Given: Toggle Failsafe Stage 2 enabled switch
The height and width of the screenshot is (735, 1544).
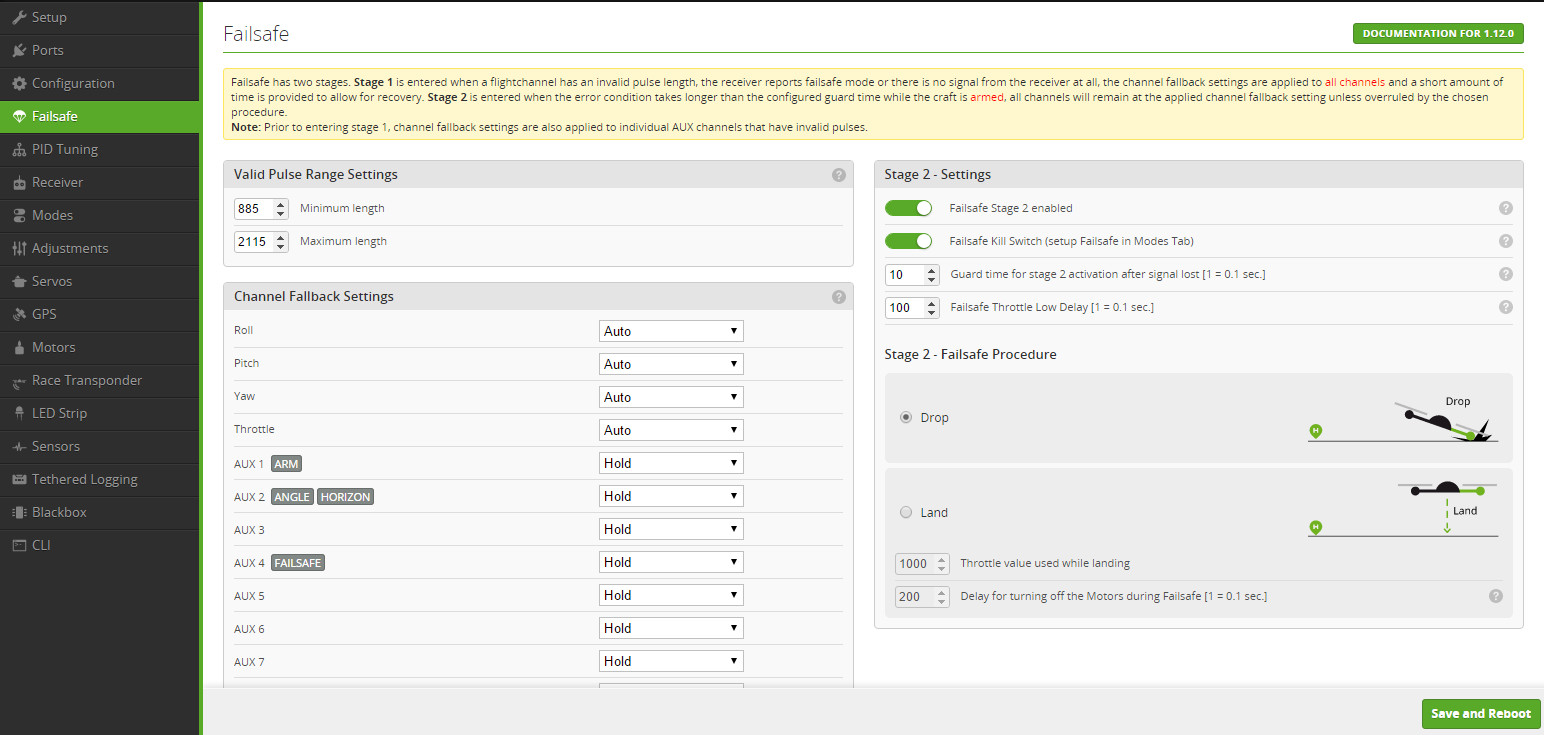Looking at the screenshot, I should point(908,208).
